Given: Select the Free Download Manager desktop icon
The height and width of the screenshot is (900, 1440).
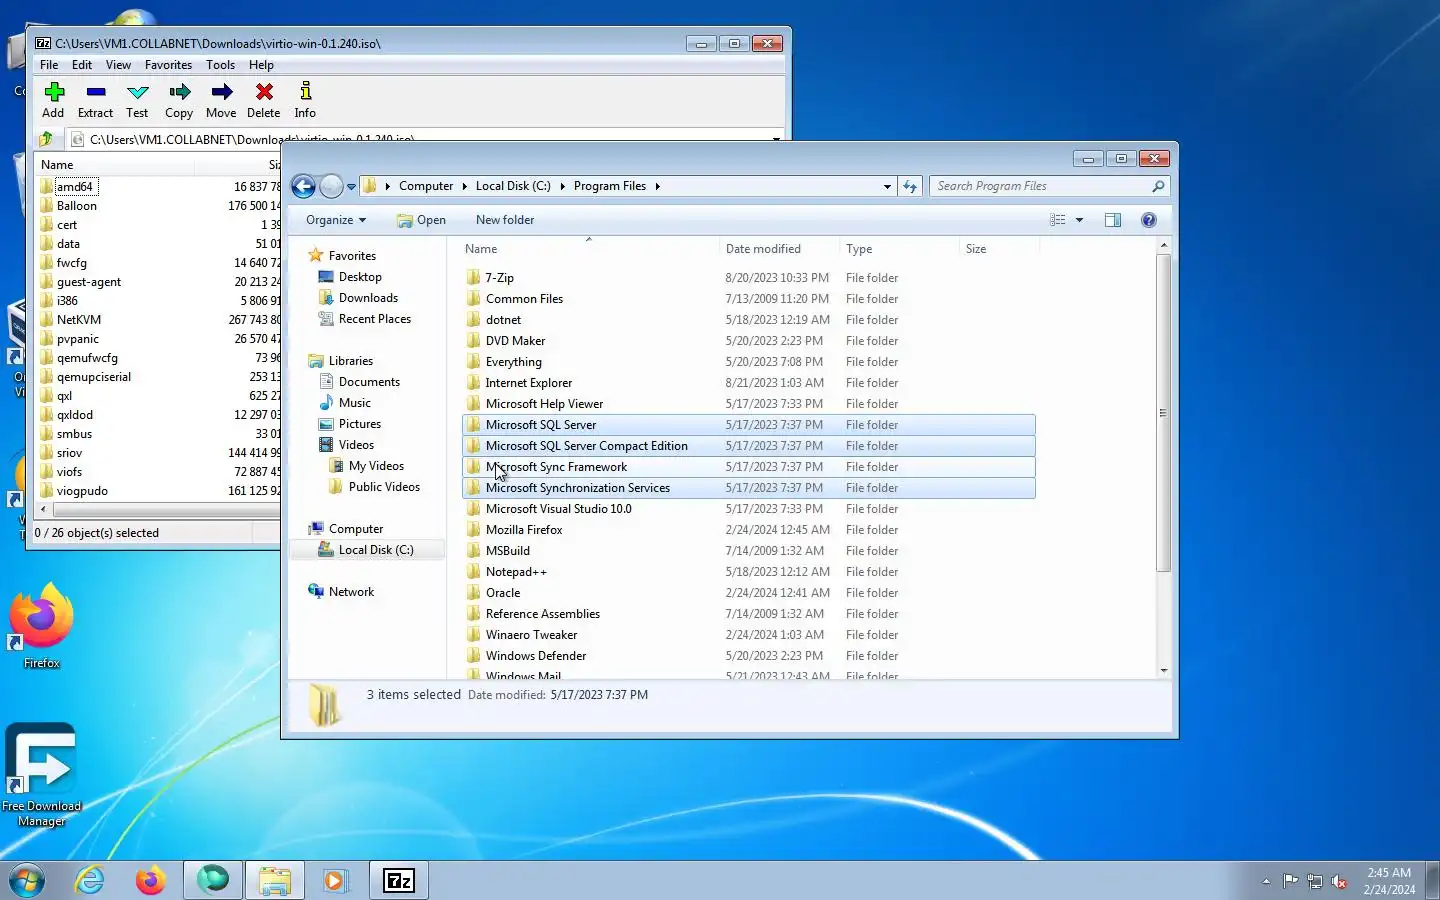Looking at the screenshot, I should [x=41, y=776].
